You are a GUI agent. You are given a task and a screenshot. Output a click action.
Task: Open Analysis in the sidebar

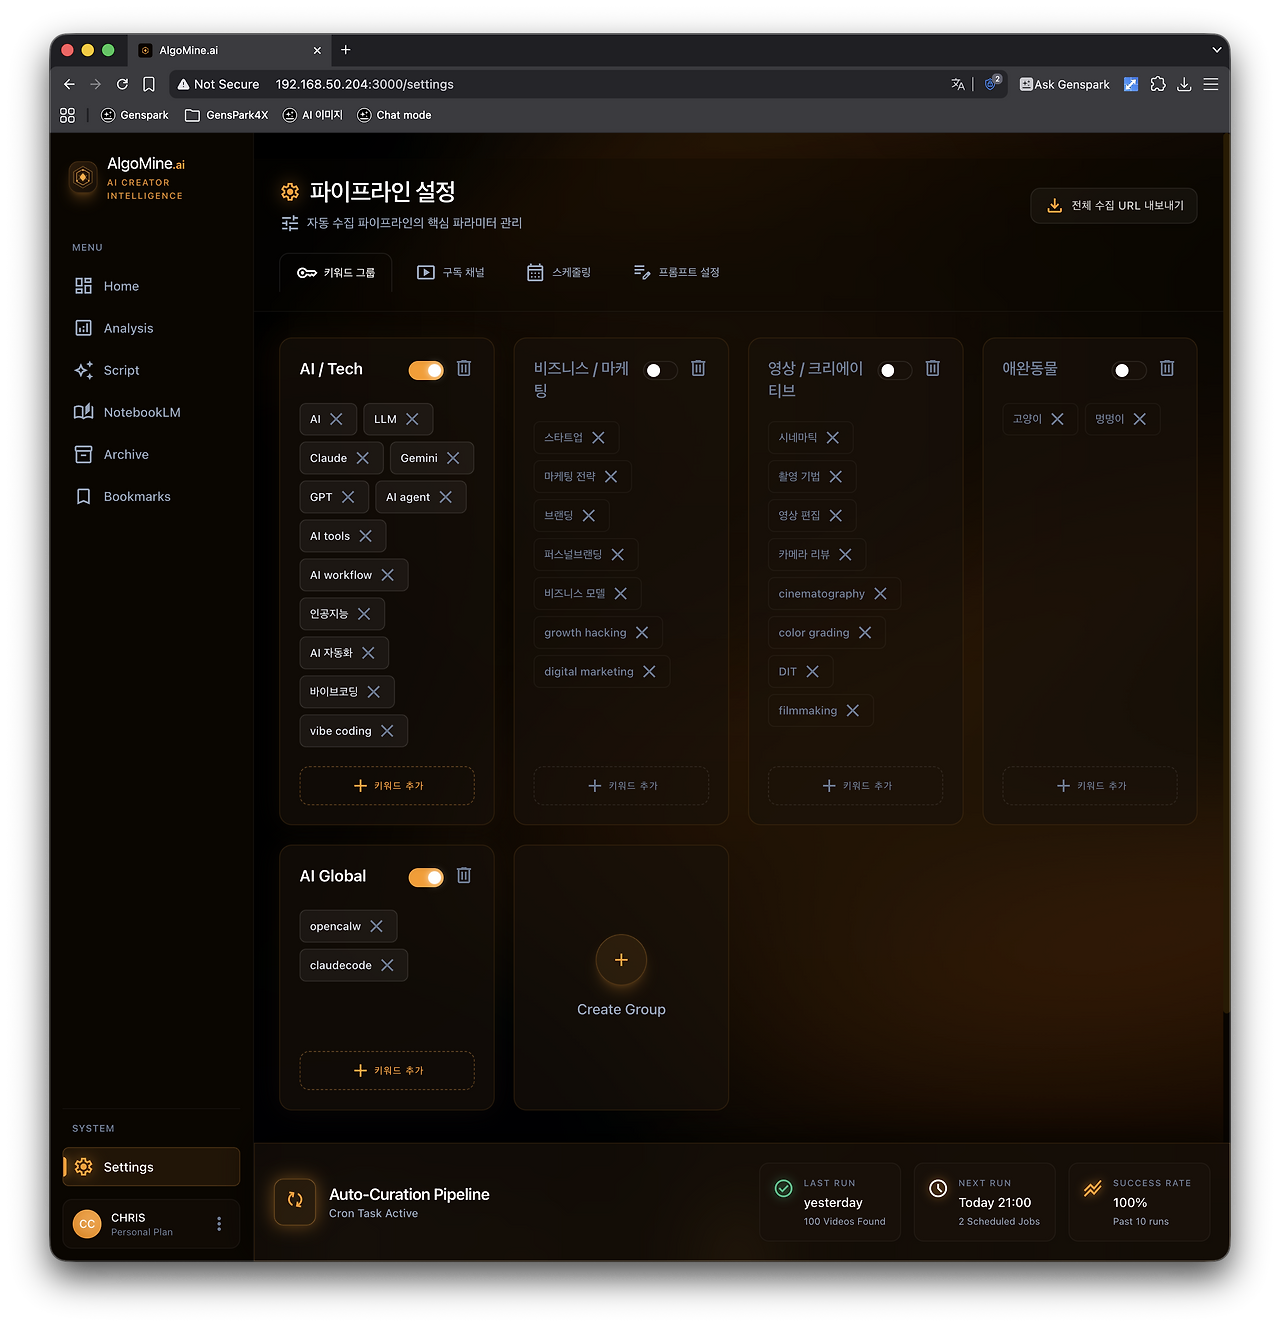[151, 328]
